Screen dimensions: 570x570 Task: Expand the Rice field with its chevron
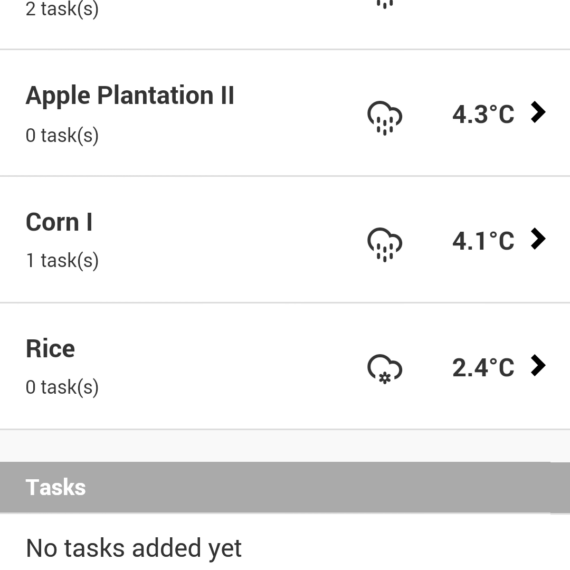[x=538, y=365]
